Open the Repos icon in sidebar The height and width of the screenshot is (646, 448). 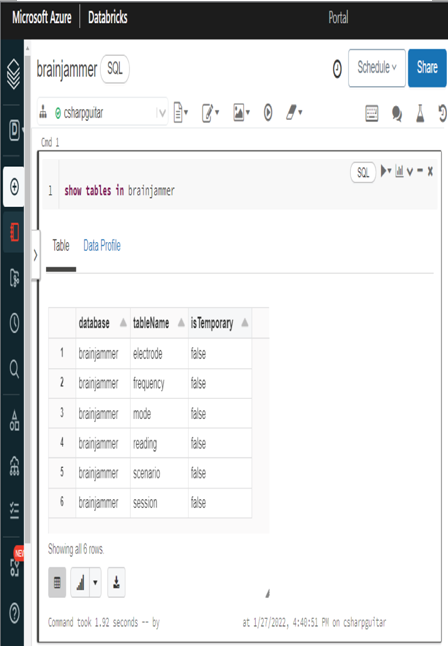[14, 278]
